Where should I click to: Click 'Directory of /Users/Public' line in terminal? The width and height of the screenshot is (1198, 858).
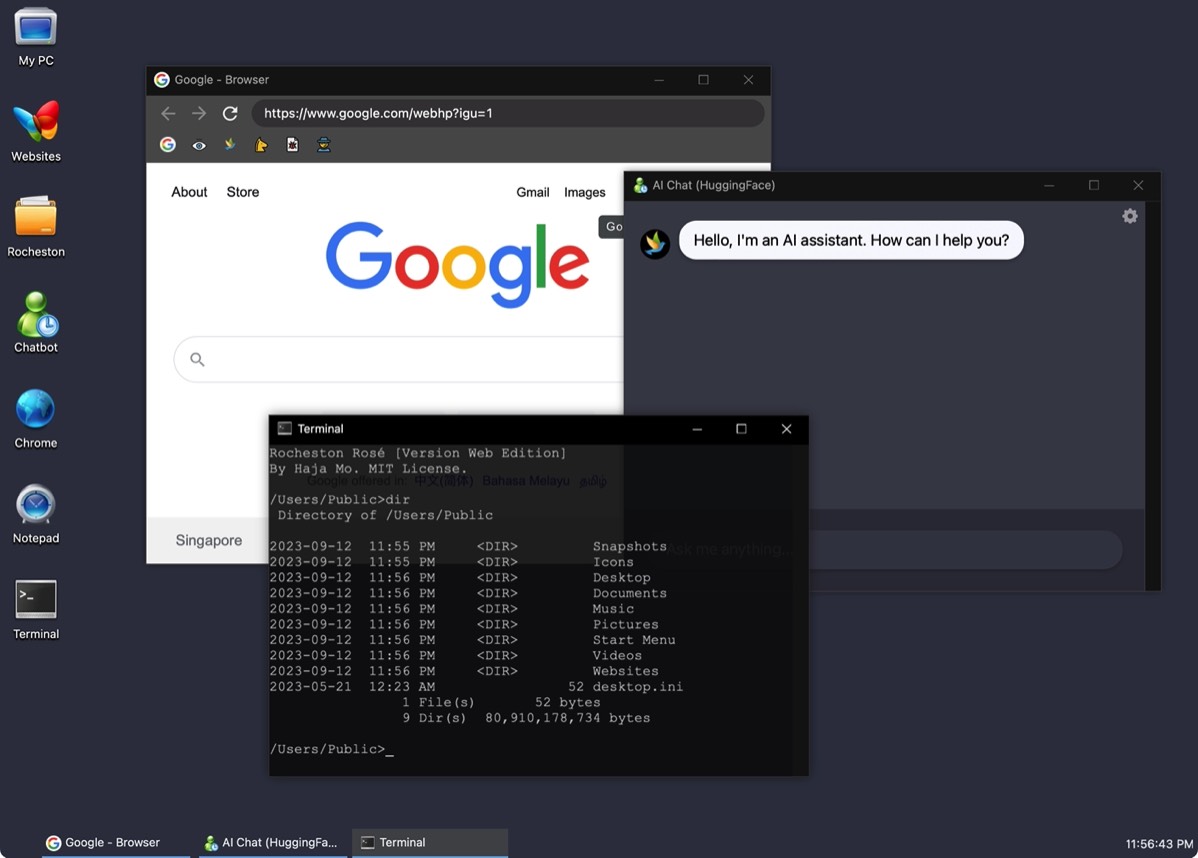click(385, 515)
